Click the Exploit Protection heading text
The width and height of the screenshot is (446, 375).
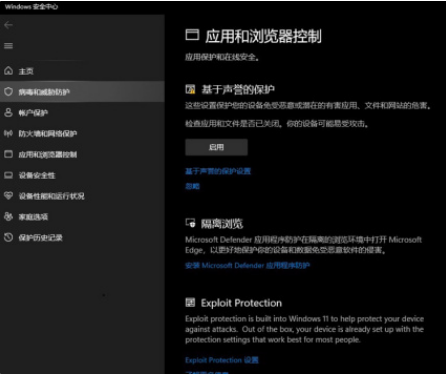point(241,303)
